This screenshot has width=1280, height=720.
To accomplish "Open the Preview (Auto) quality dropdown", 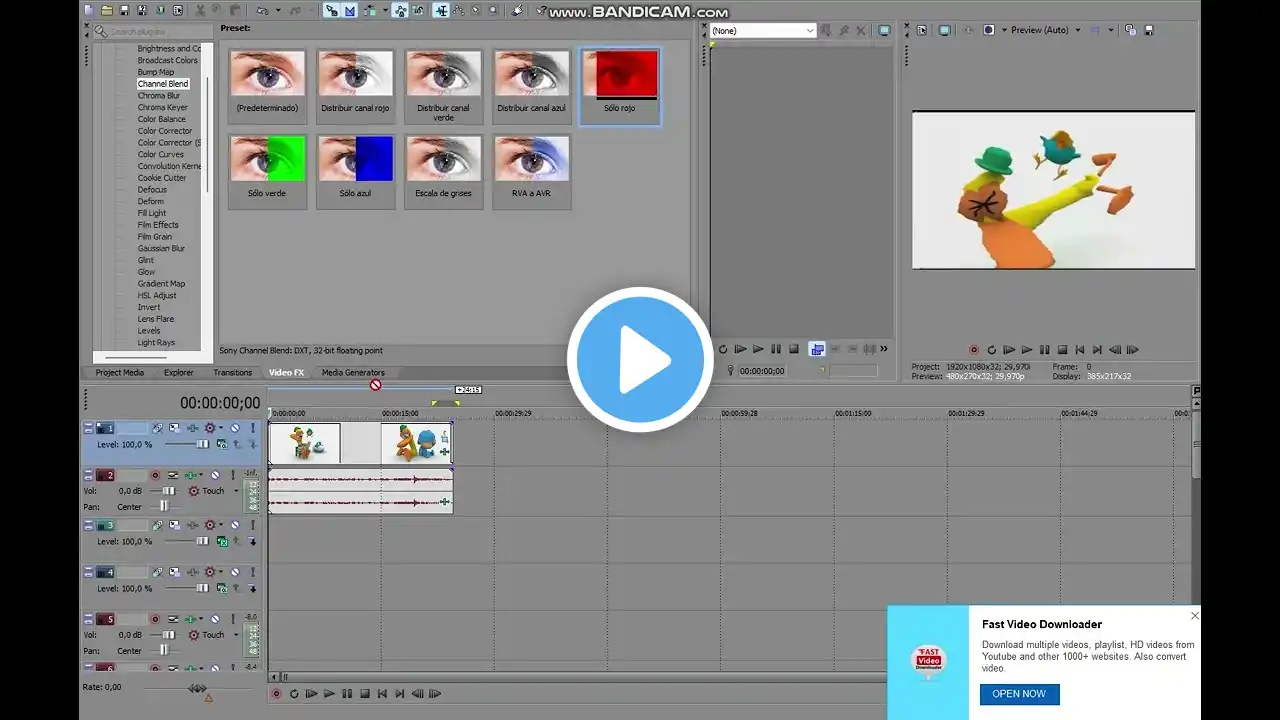I will pyautogui.click(x=1077, y=30).
